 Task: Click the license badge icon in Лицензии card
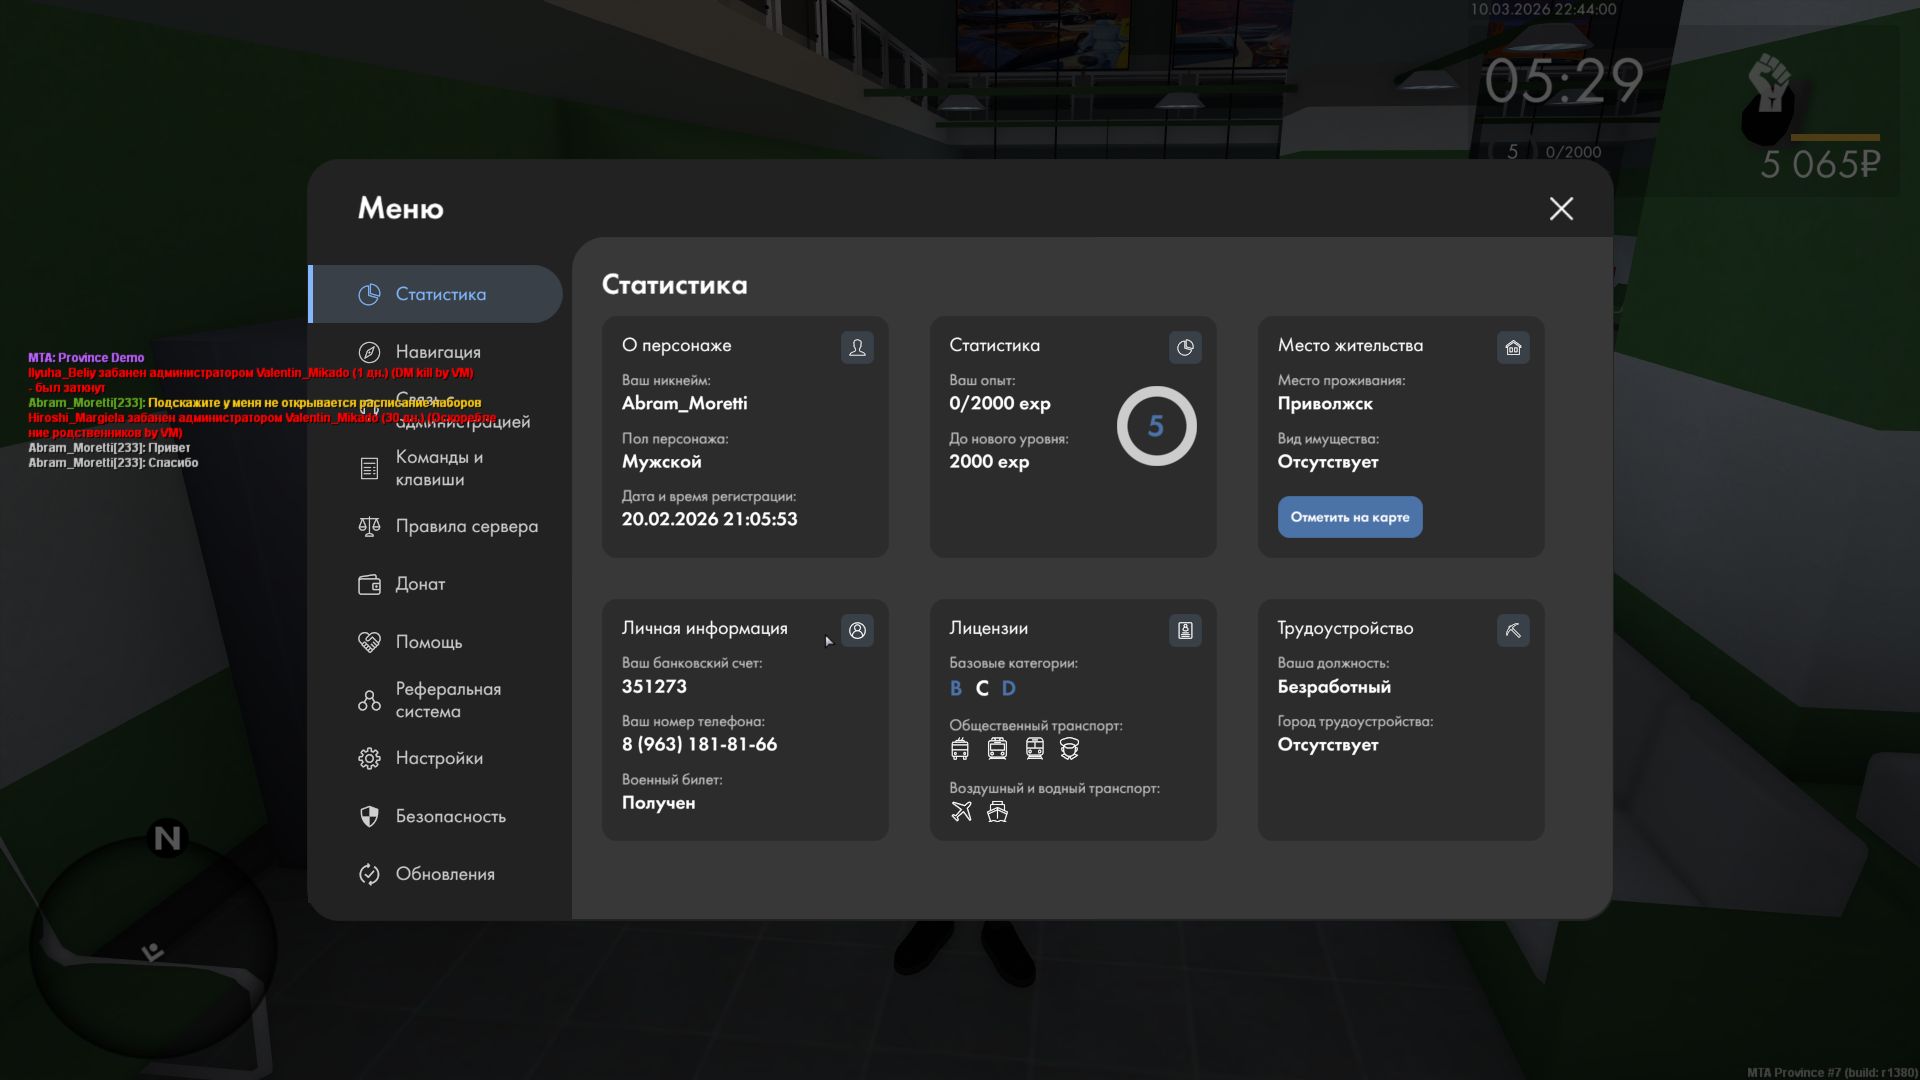click(x=1185, y=630)
